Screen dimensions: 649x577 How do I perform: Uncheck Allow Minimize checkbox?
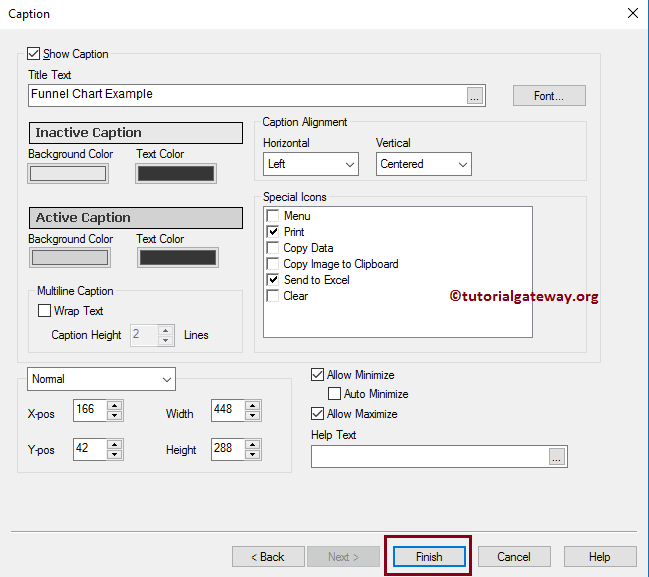(x=317, y=375)
